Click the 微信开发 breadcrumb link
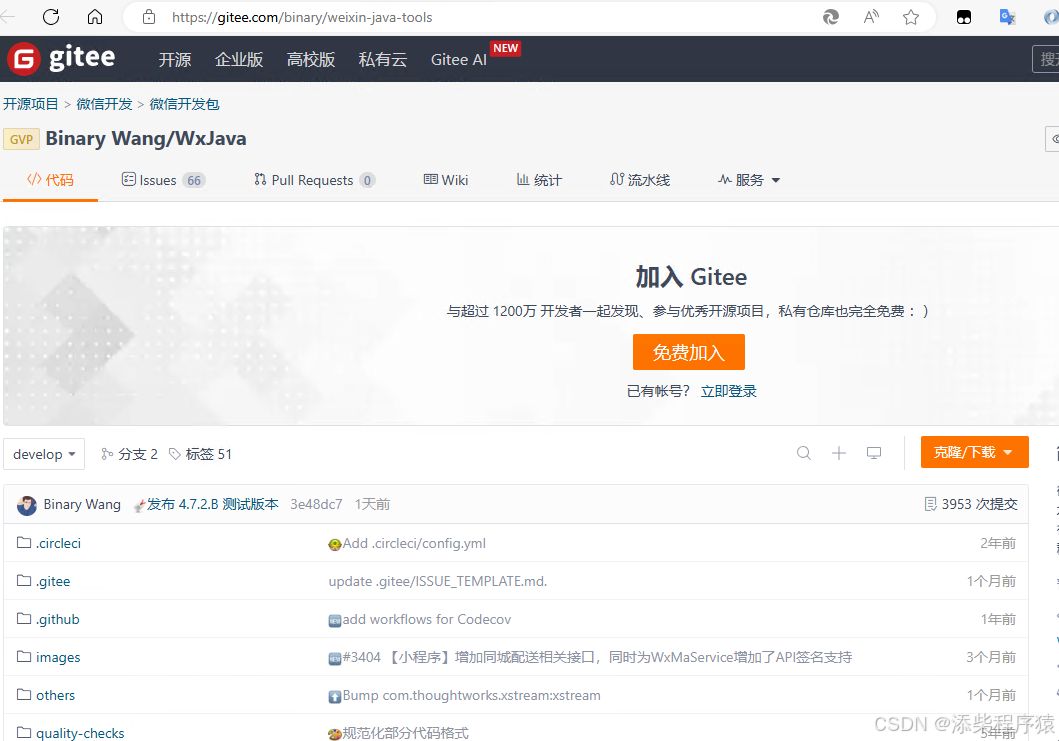This screenshot has height=741, width=1059. tap(104, 104)
